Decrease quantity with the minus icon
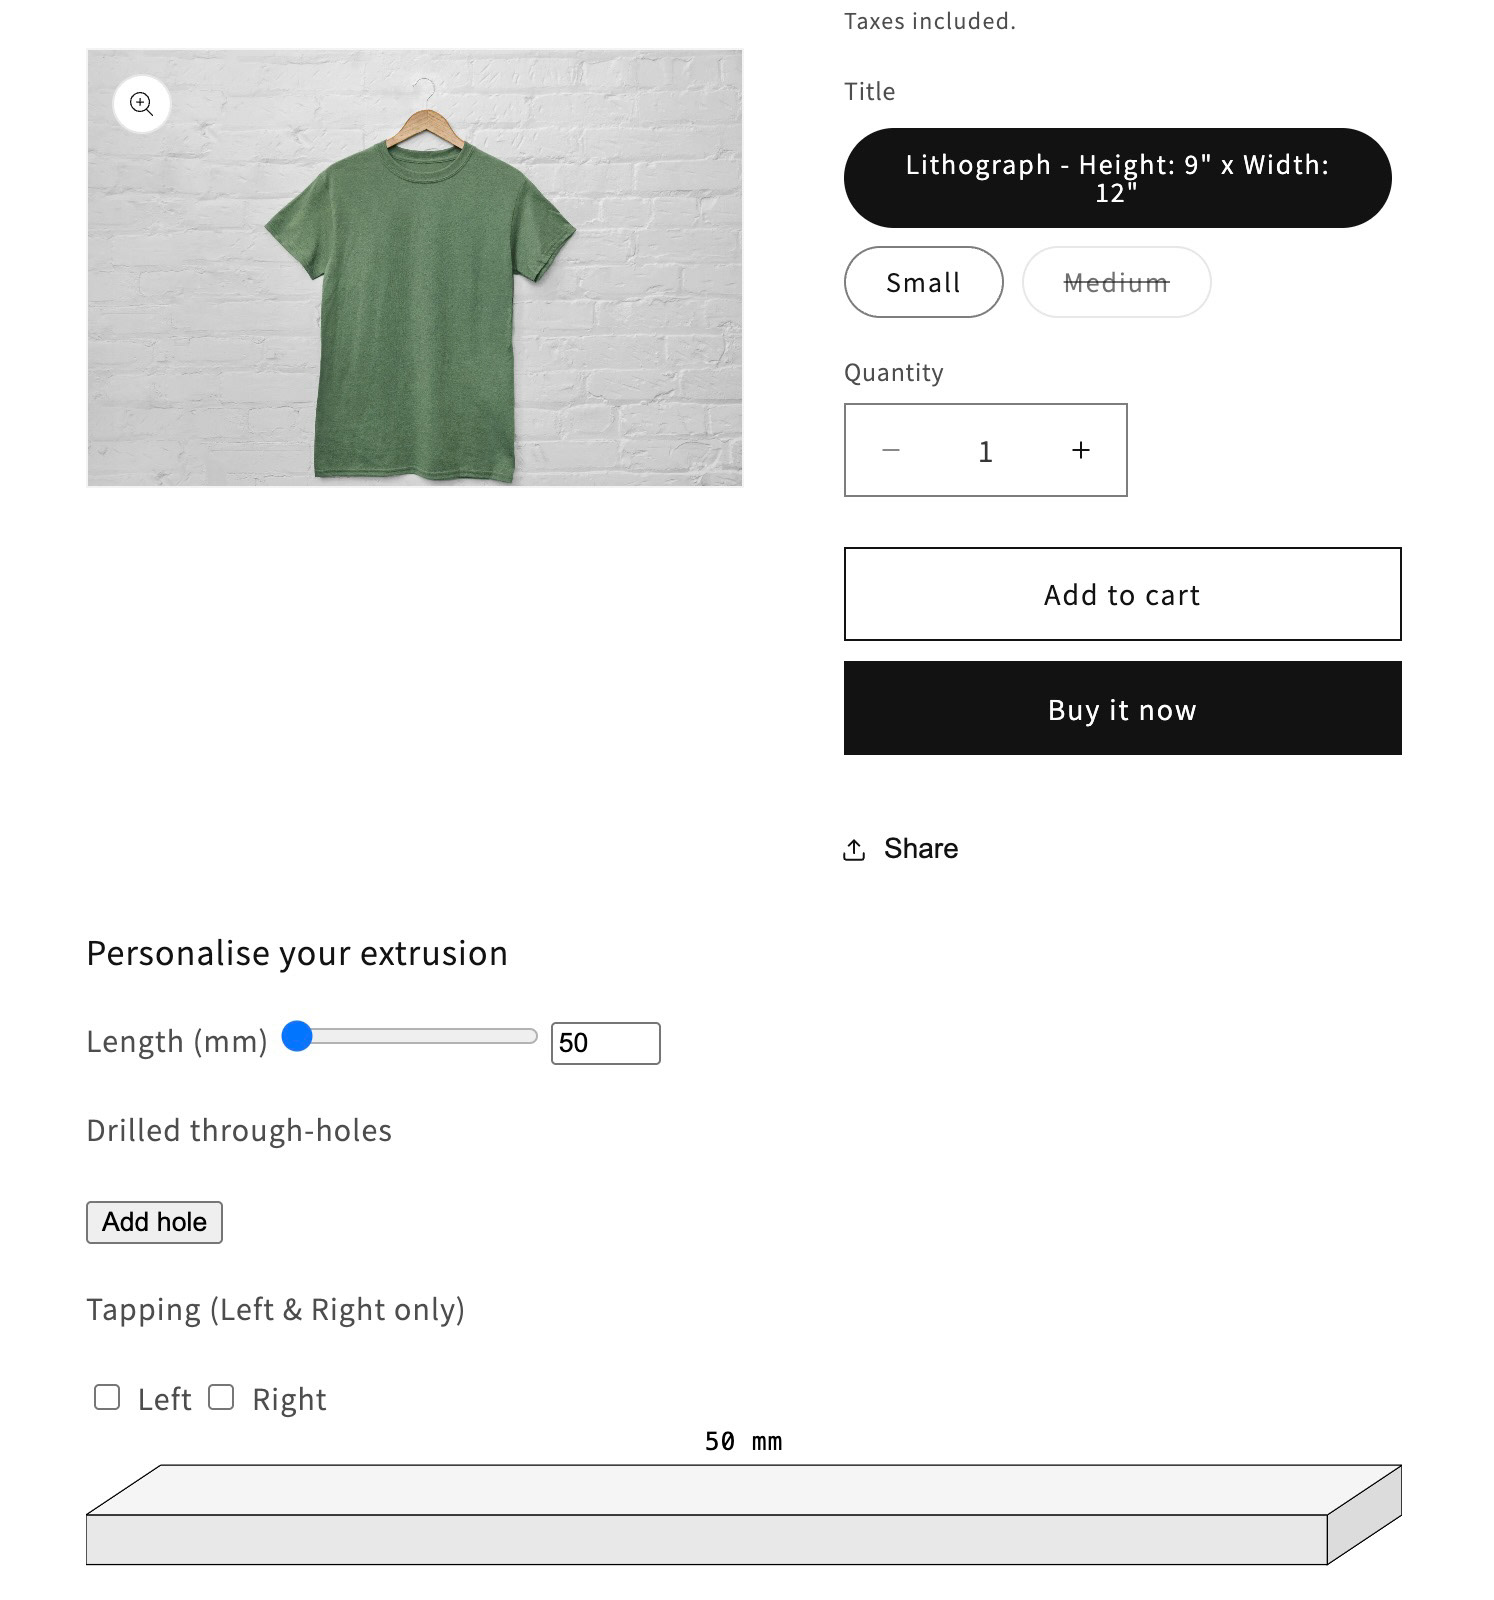The image size is (1494, 1600). (x=891, y=450)
